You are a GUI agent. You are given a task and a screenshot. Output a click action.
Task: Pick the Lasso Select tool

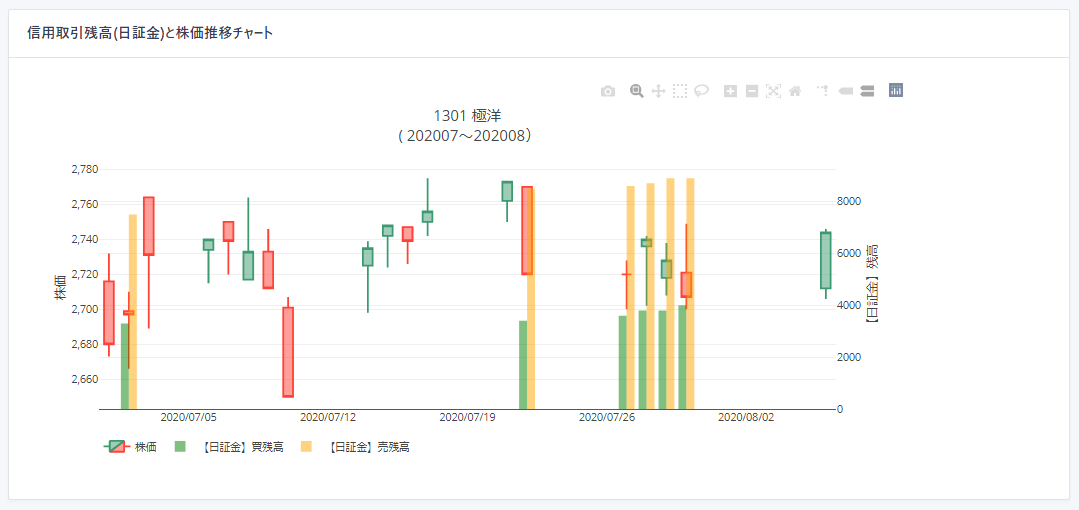pos(702,91)
